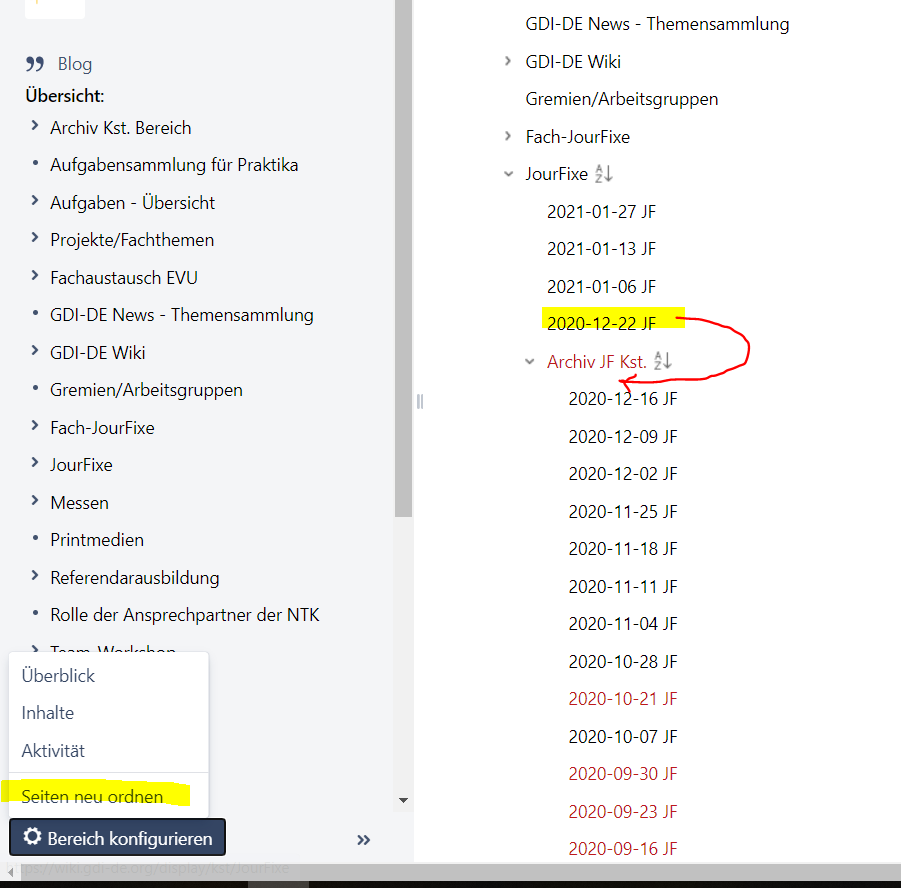This screenshot has width=901, height=888.
Task: Click the gear icon on Bereich konfigurieren
Action: tap(32, 837)
